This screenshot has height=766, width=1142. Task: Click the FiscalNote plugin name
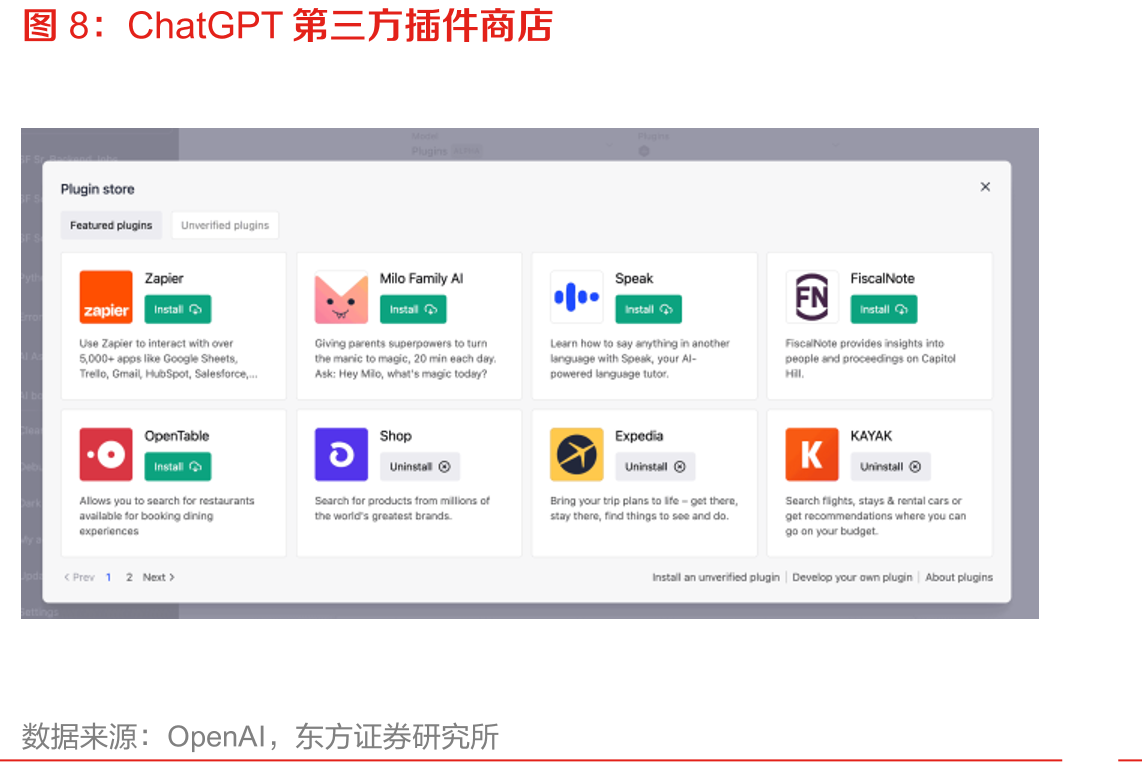click(882, 279)
